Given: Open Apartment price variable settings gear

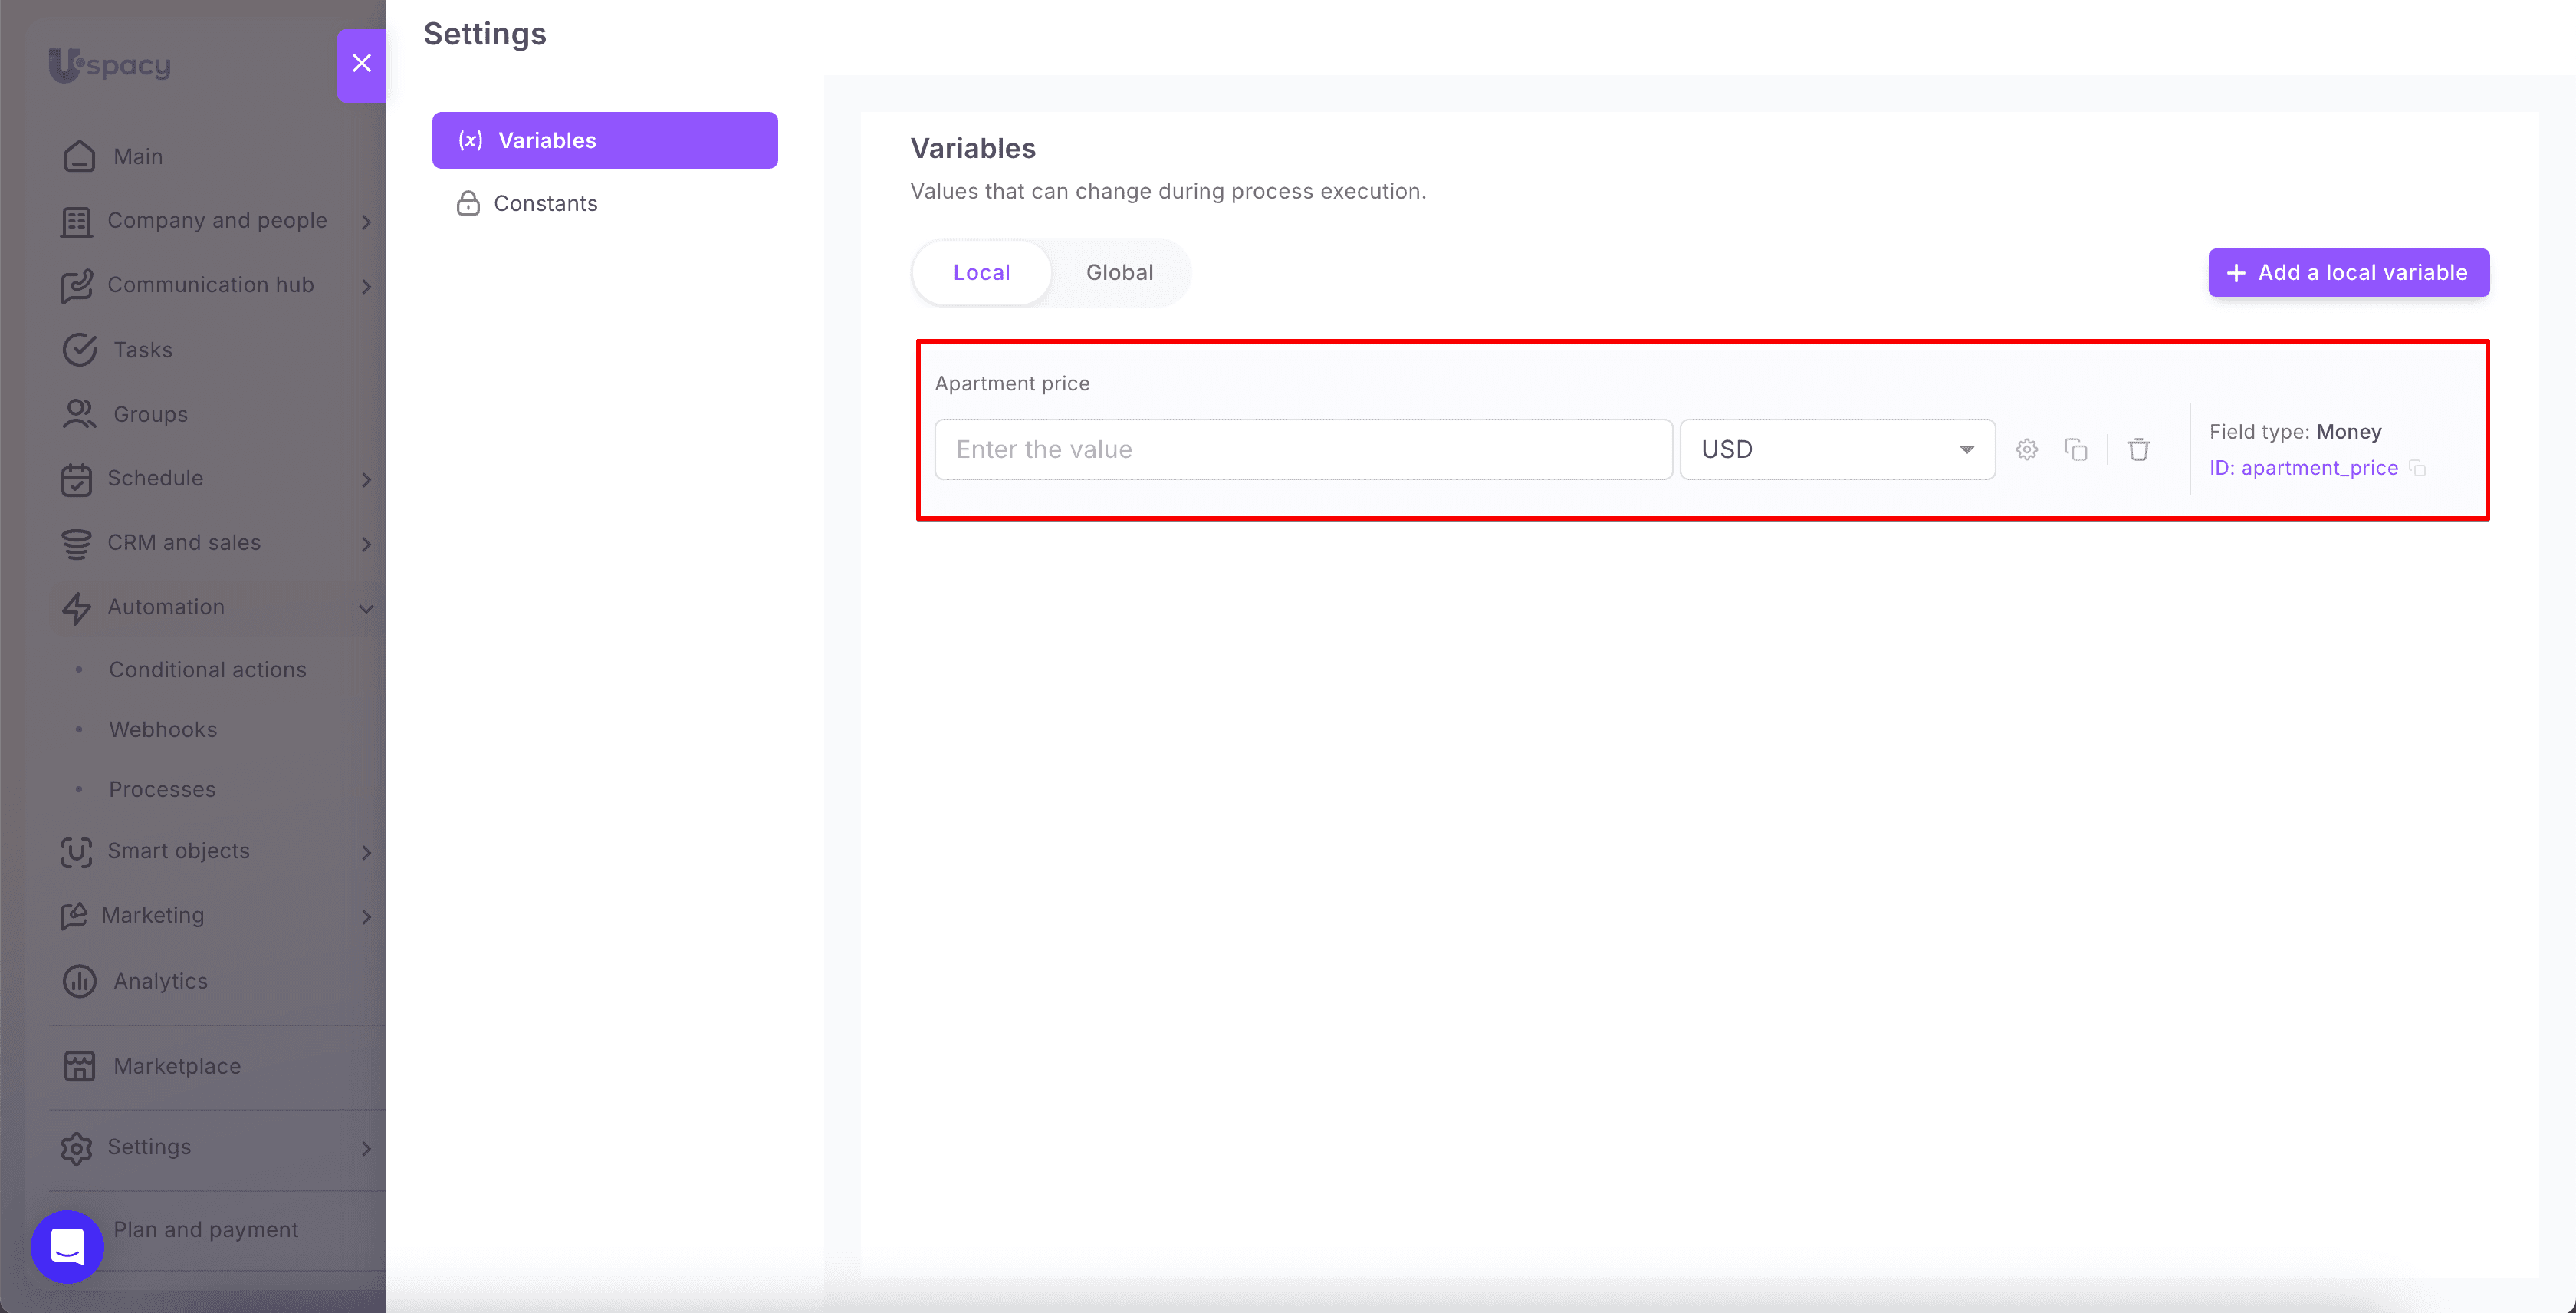Looking at the screenshot, I should coord(2027,449).
